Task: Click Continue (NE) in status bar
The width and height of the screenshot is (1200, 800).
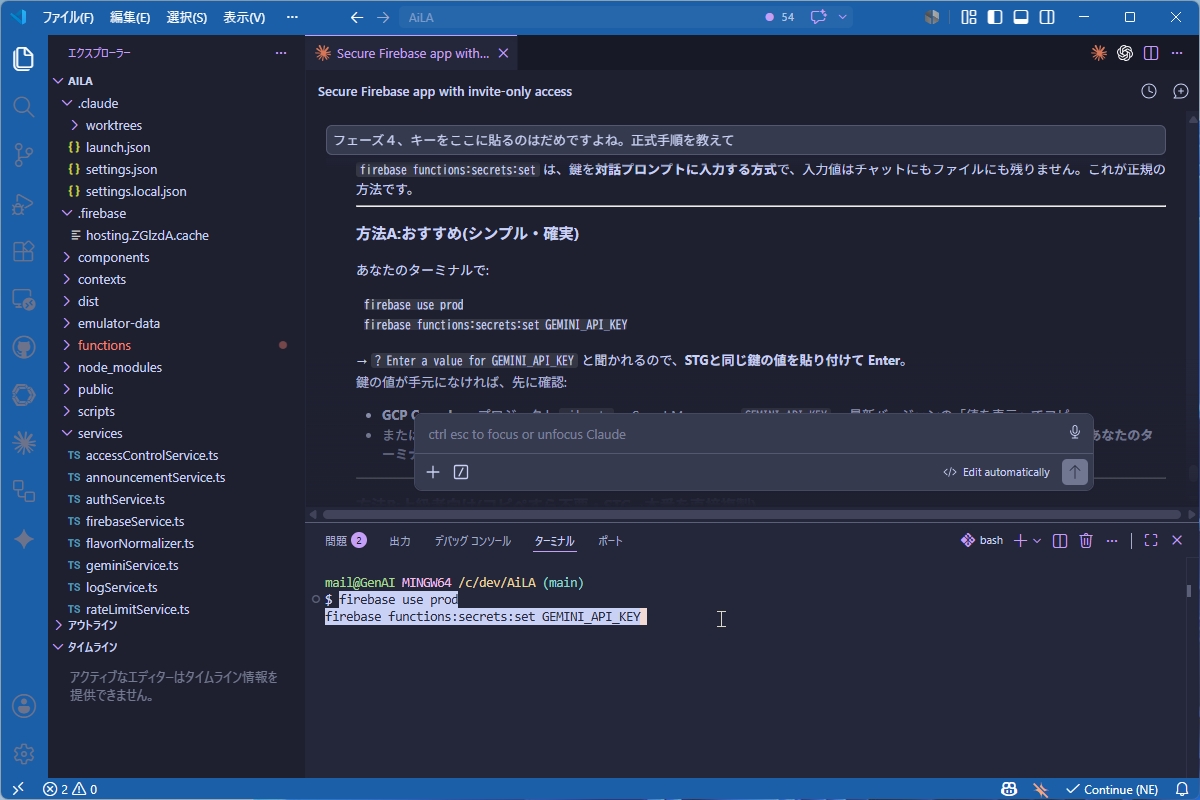Action: click(x=1111, y=789)
